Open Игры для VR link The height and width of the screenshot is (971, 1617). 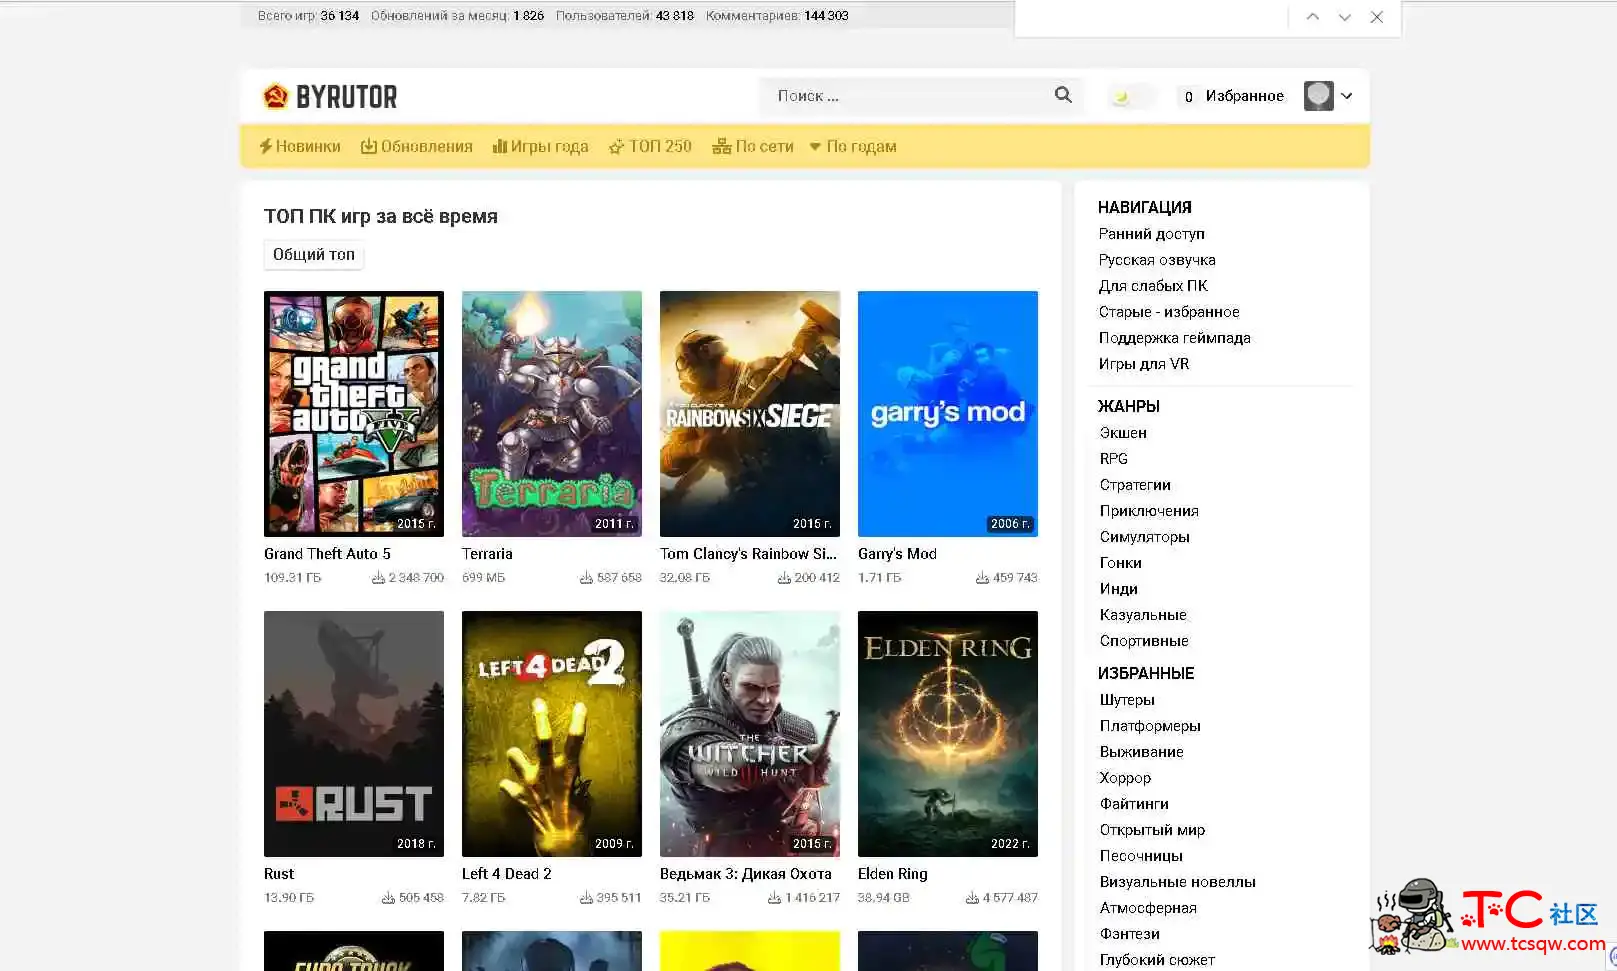pyautogui.click(x=1144, y=364)
